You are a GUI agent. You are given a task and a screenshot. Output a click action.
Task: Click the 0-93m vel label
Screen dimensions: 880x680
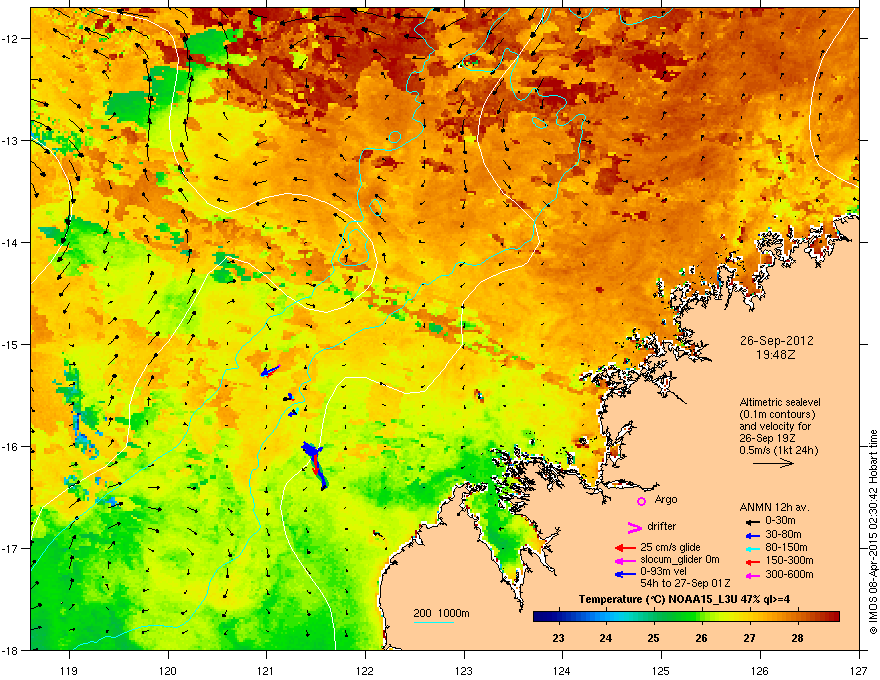[x=663, y=572]
